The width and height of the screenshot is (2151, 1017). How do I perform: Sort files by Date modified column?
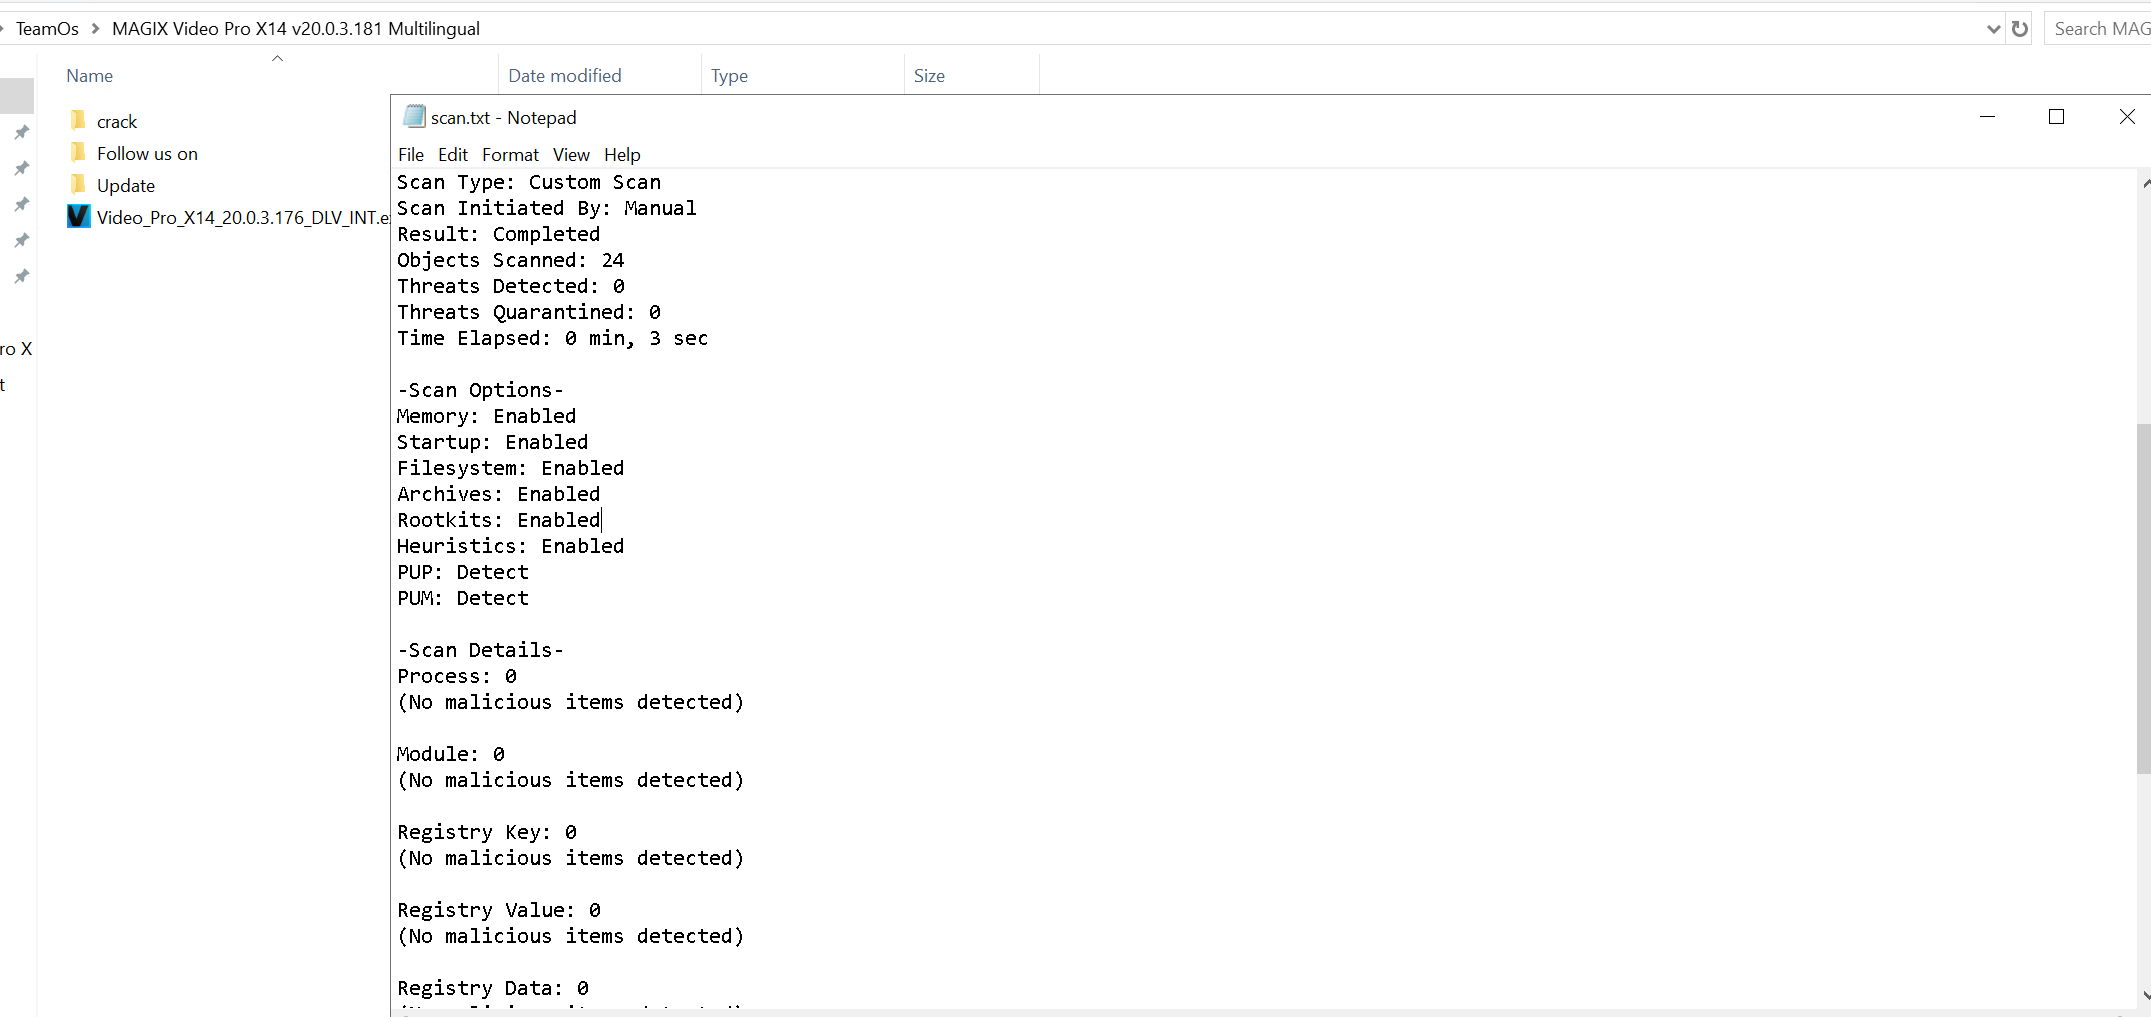565,75
